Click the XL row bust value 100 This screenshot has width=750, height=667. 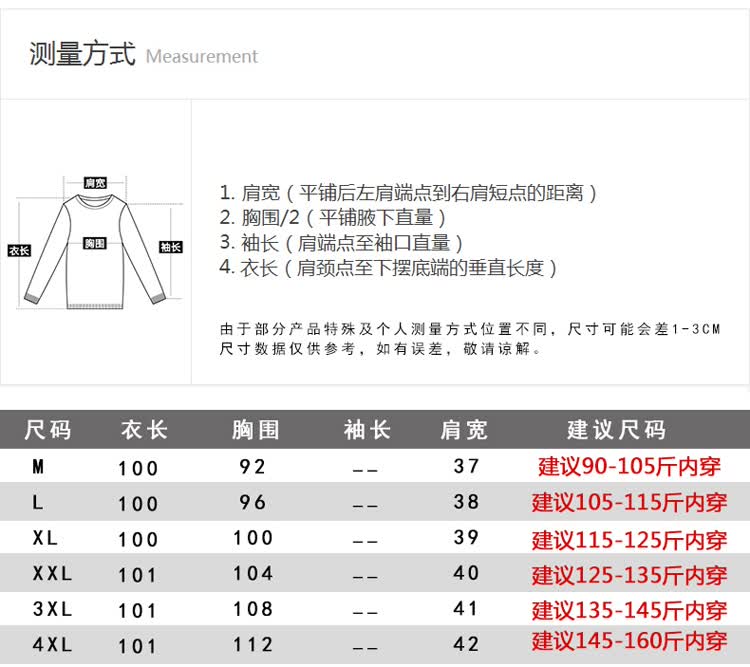(x=253, y=538)
